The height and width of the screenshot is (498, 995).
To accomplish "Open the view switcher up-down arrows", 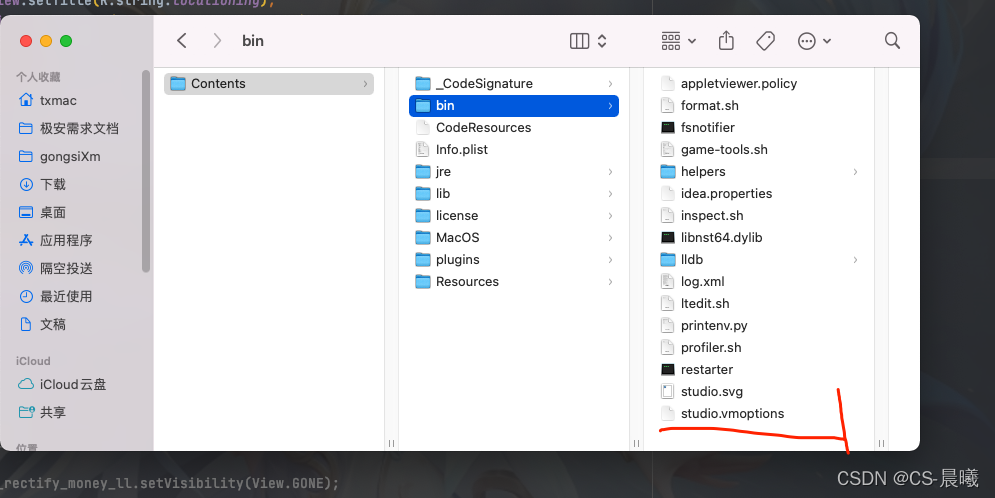I will [602, 41].
